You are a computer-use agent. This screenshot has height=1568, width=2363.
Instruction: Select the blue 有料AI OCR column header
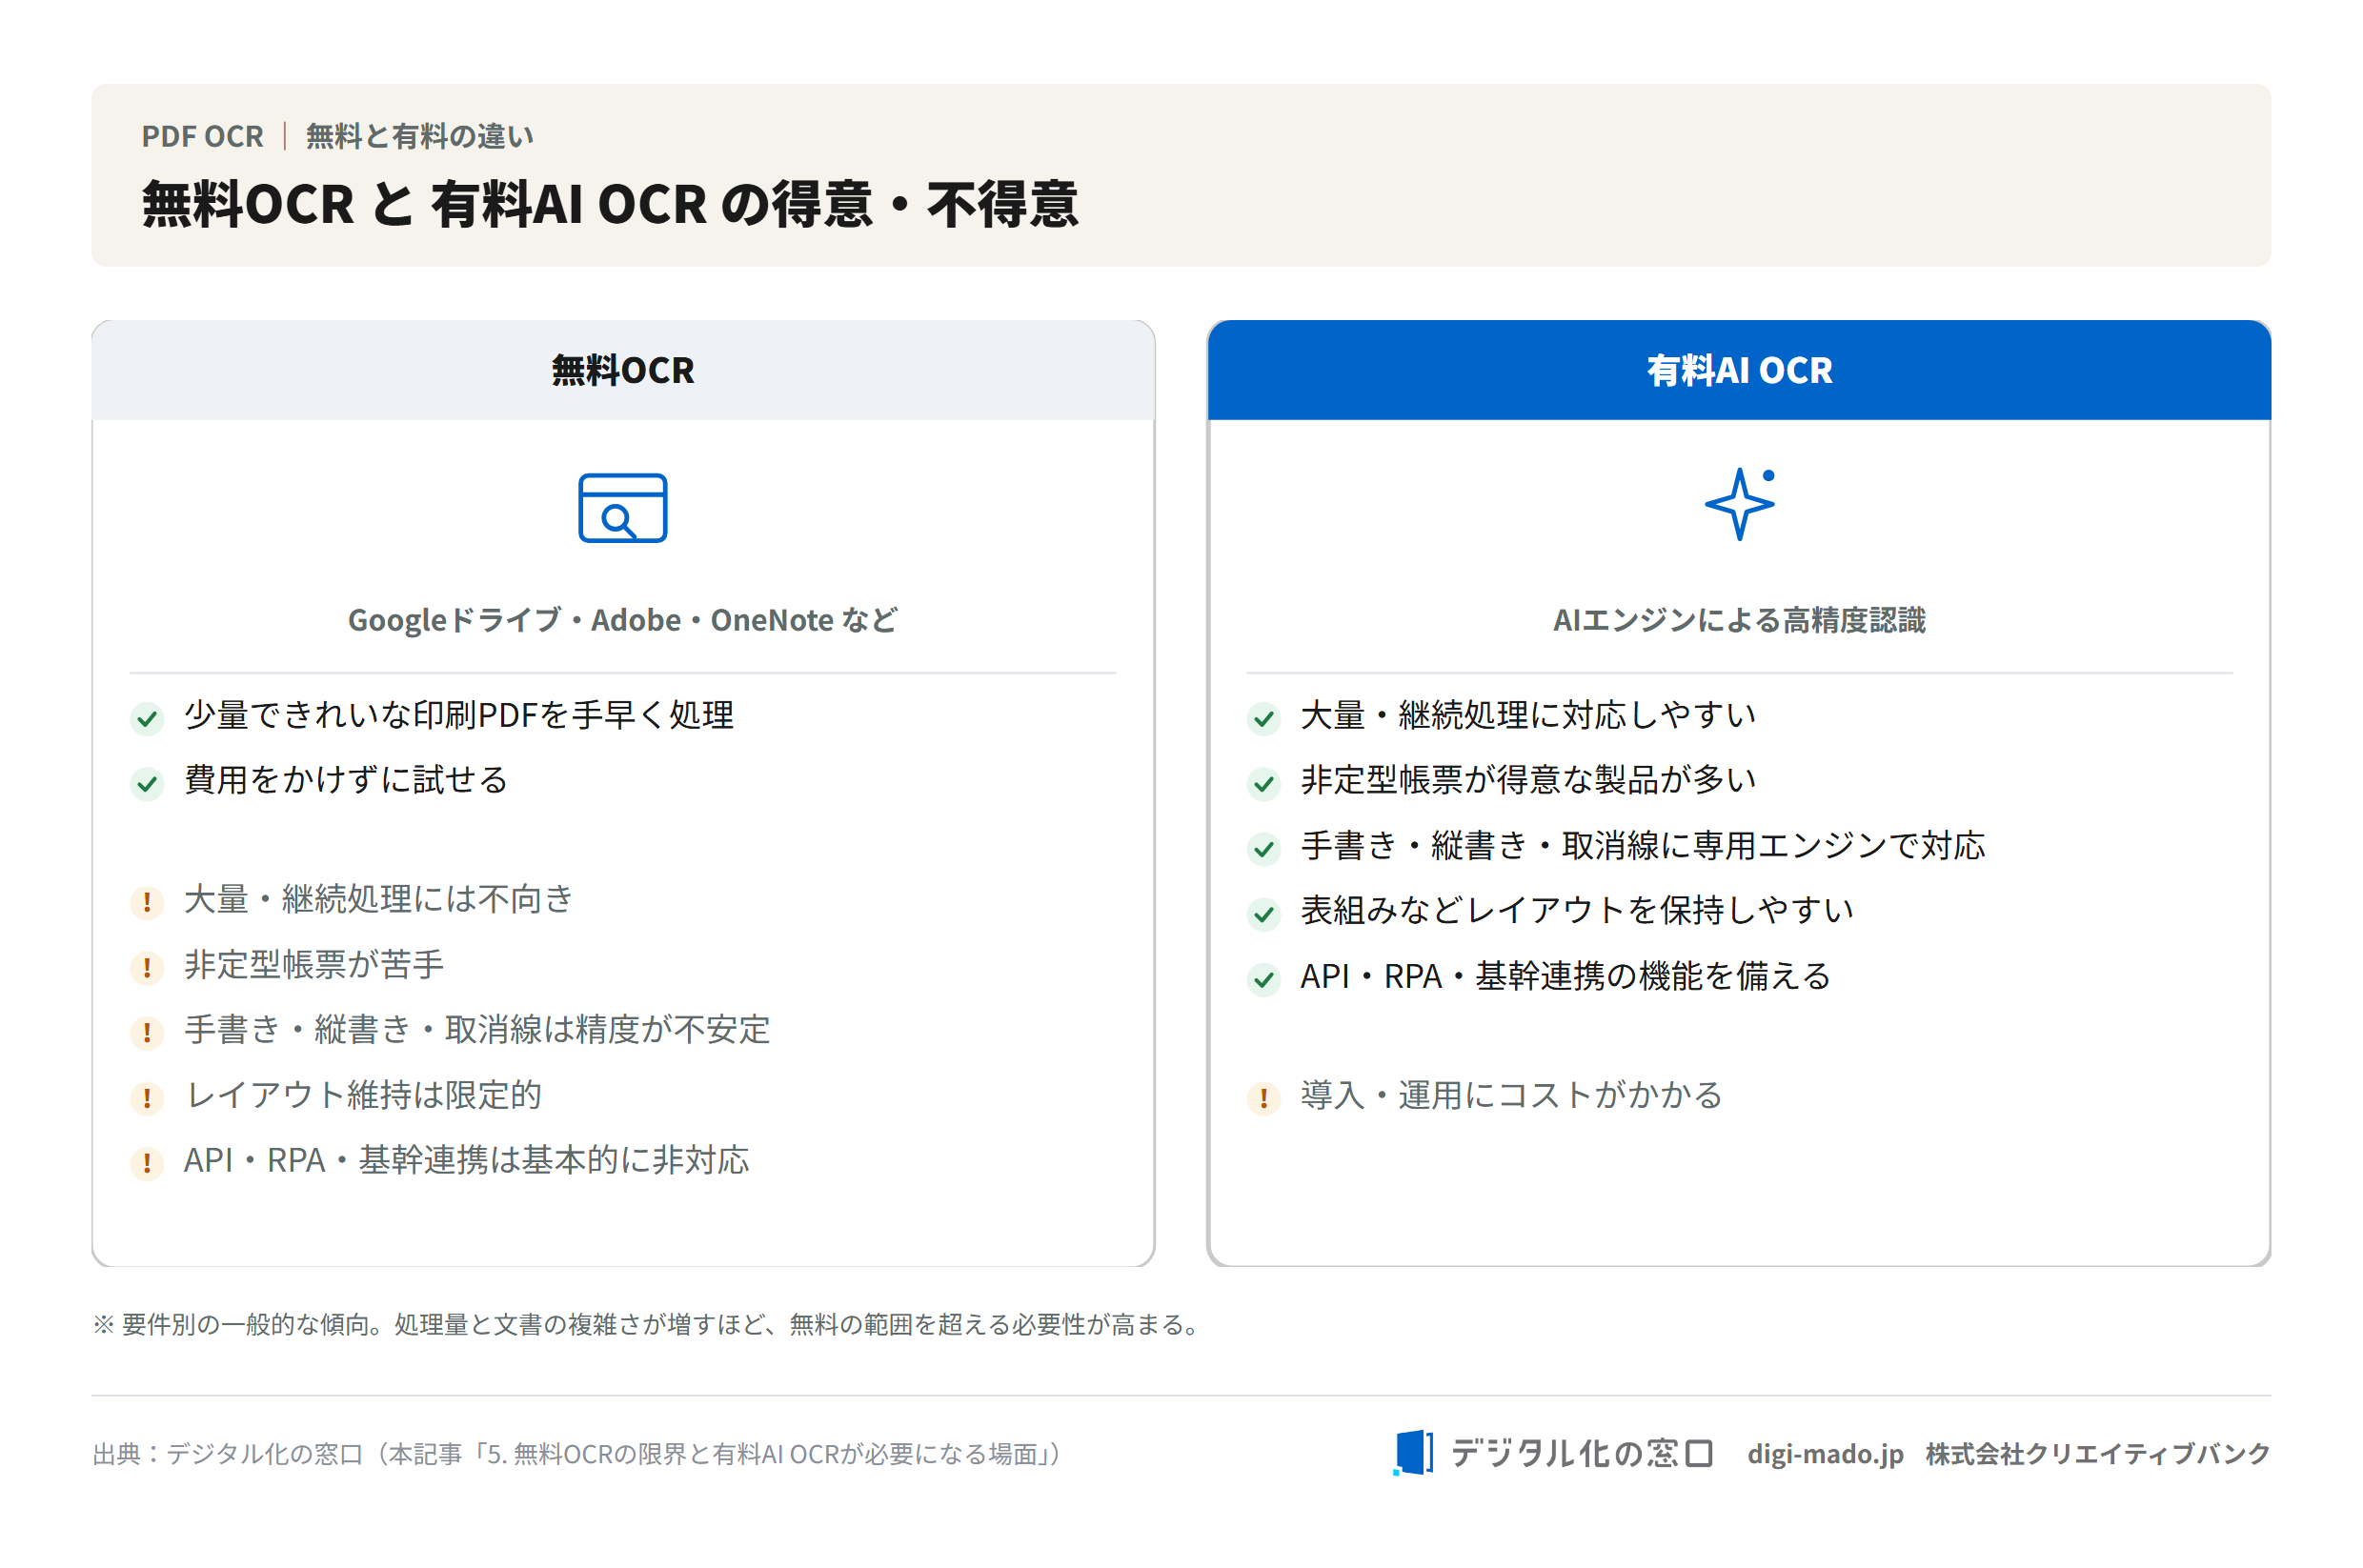1739,370
